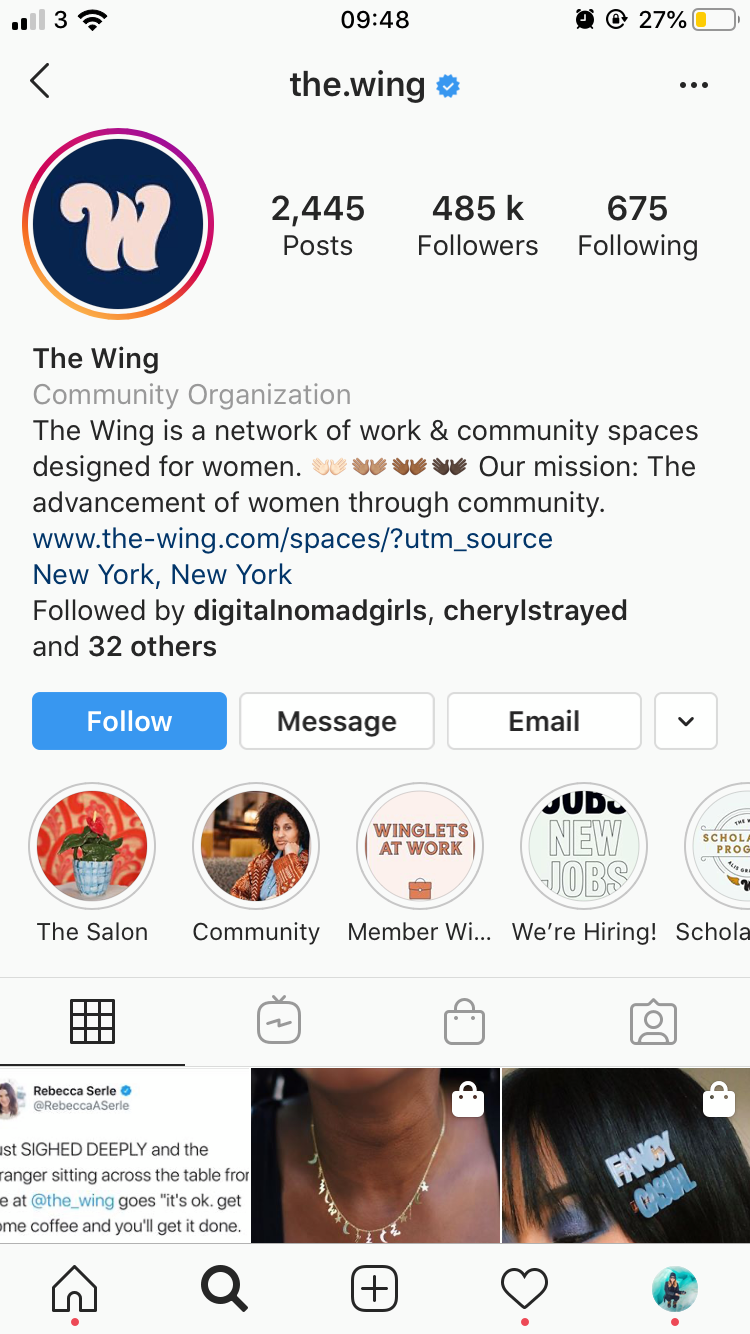Image resolution: width=750 pixels, height=1334 pixels.
Task: Open the three-dot options menu
Action: (x=693, y=85)
